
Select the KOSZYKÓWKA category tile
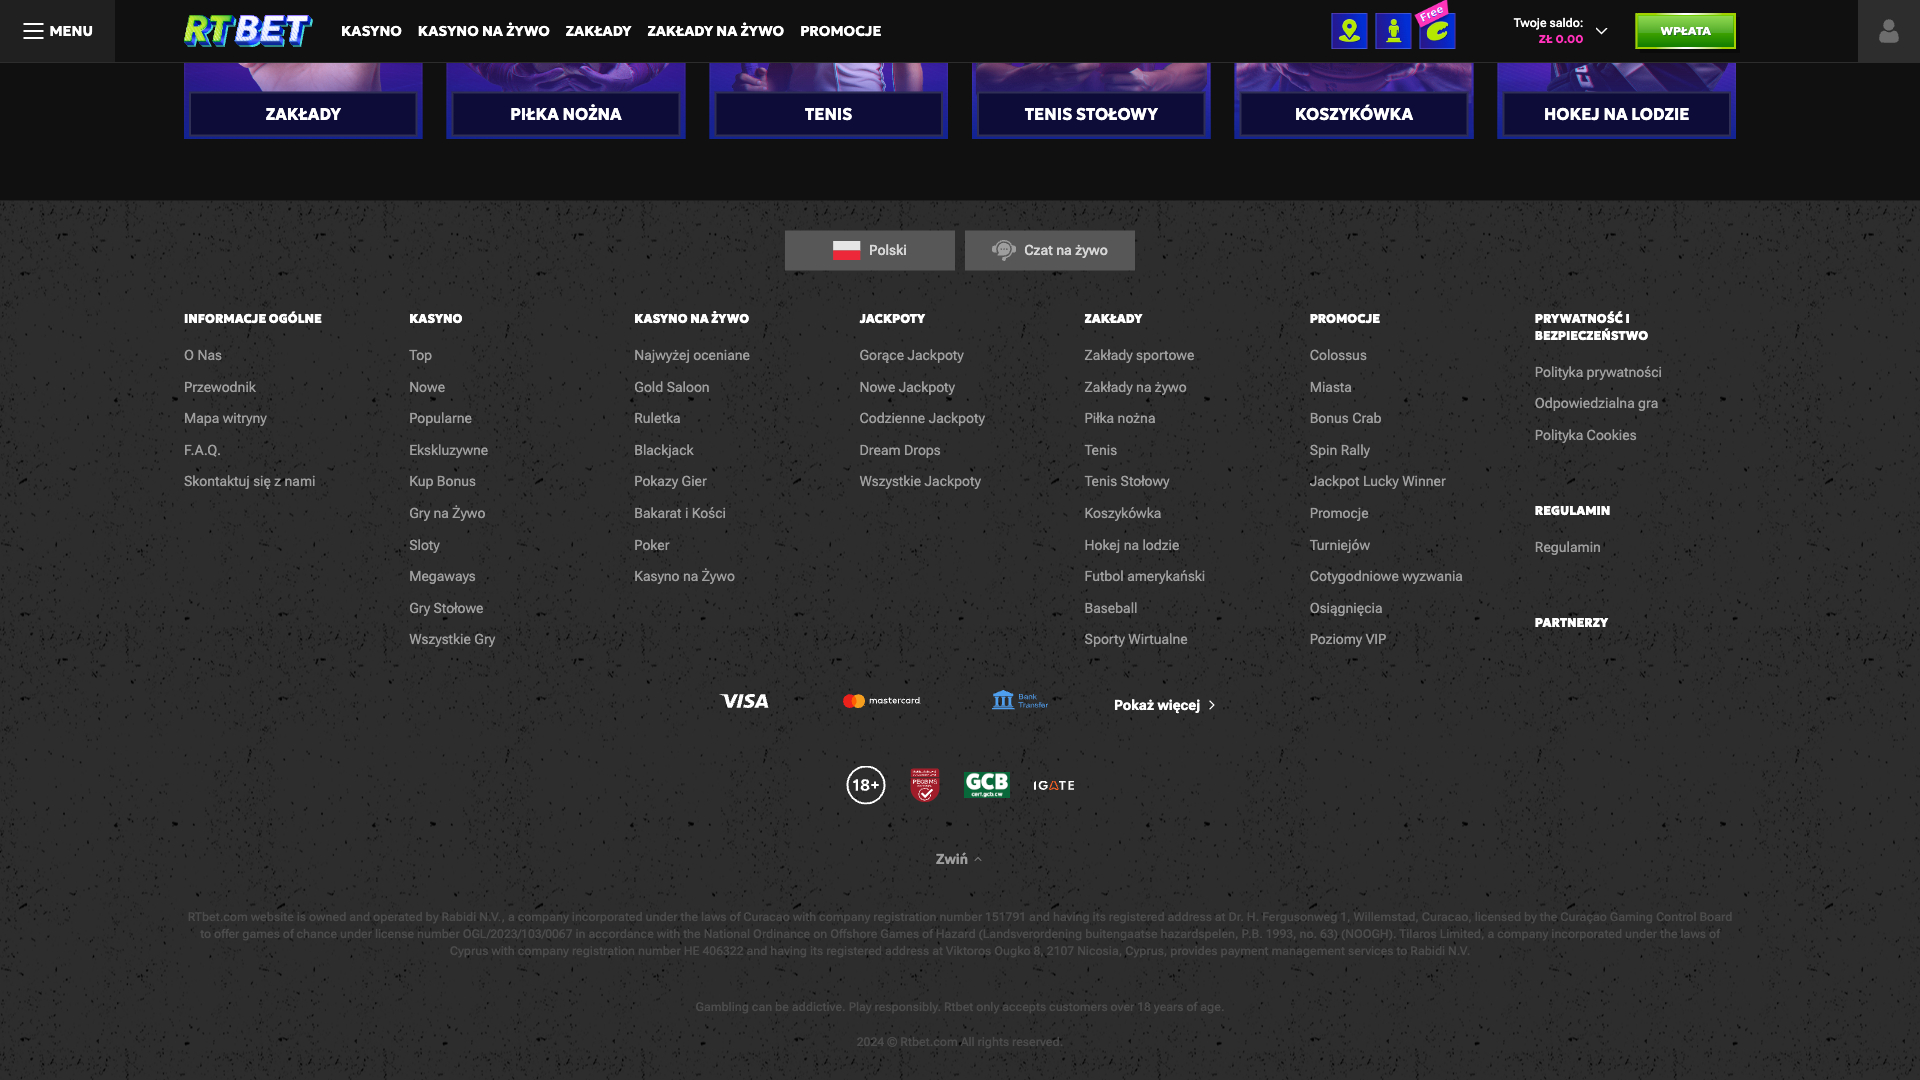(1354, 114)
